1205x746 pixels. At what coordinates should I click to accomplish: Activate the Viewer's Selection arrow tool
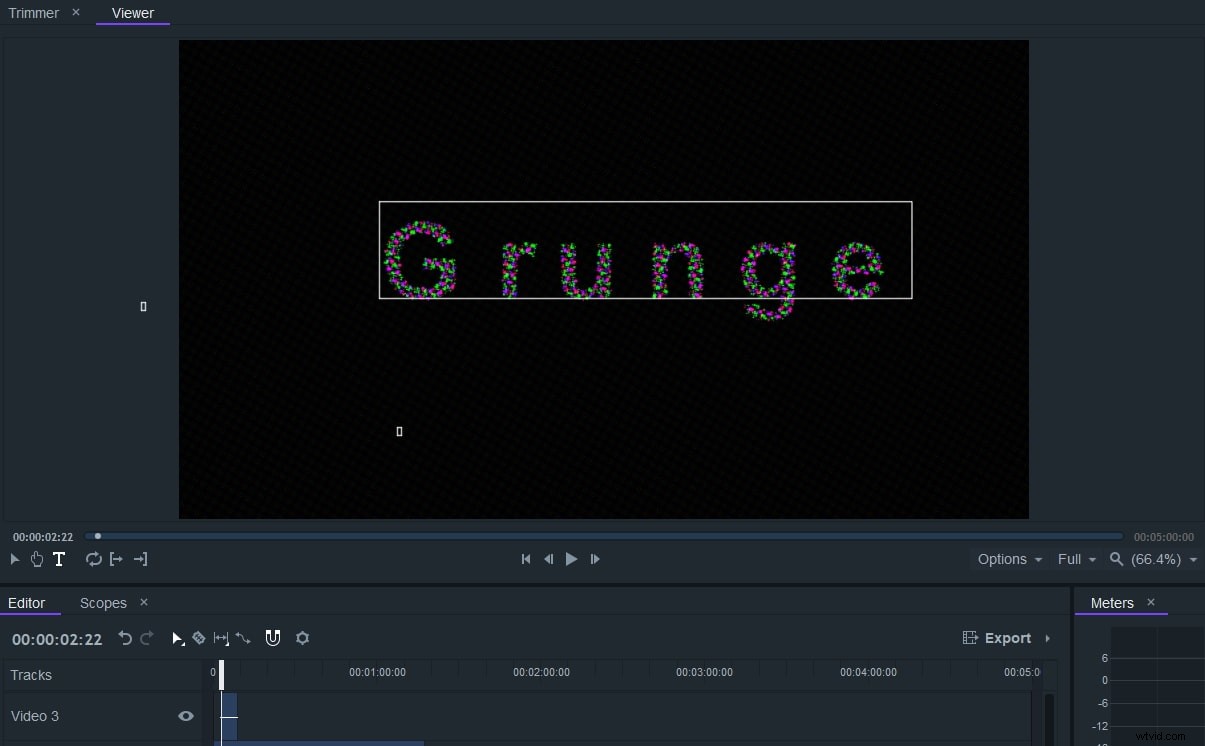click(15, 559)
